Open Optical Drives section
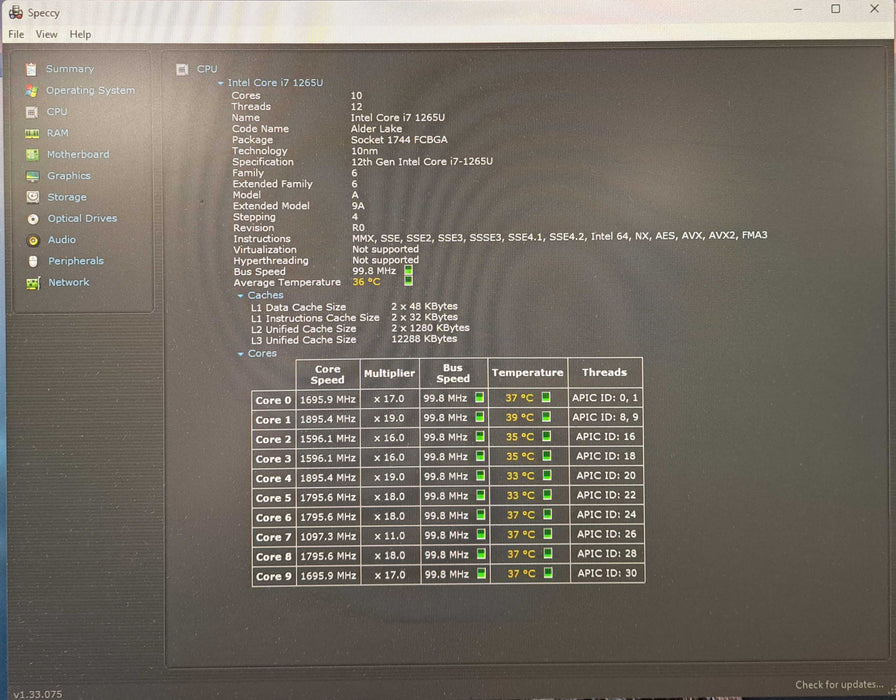 point(82,218)
